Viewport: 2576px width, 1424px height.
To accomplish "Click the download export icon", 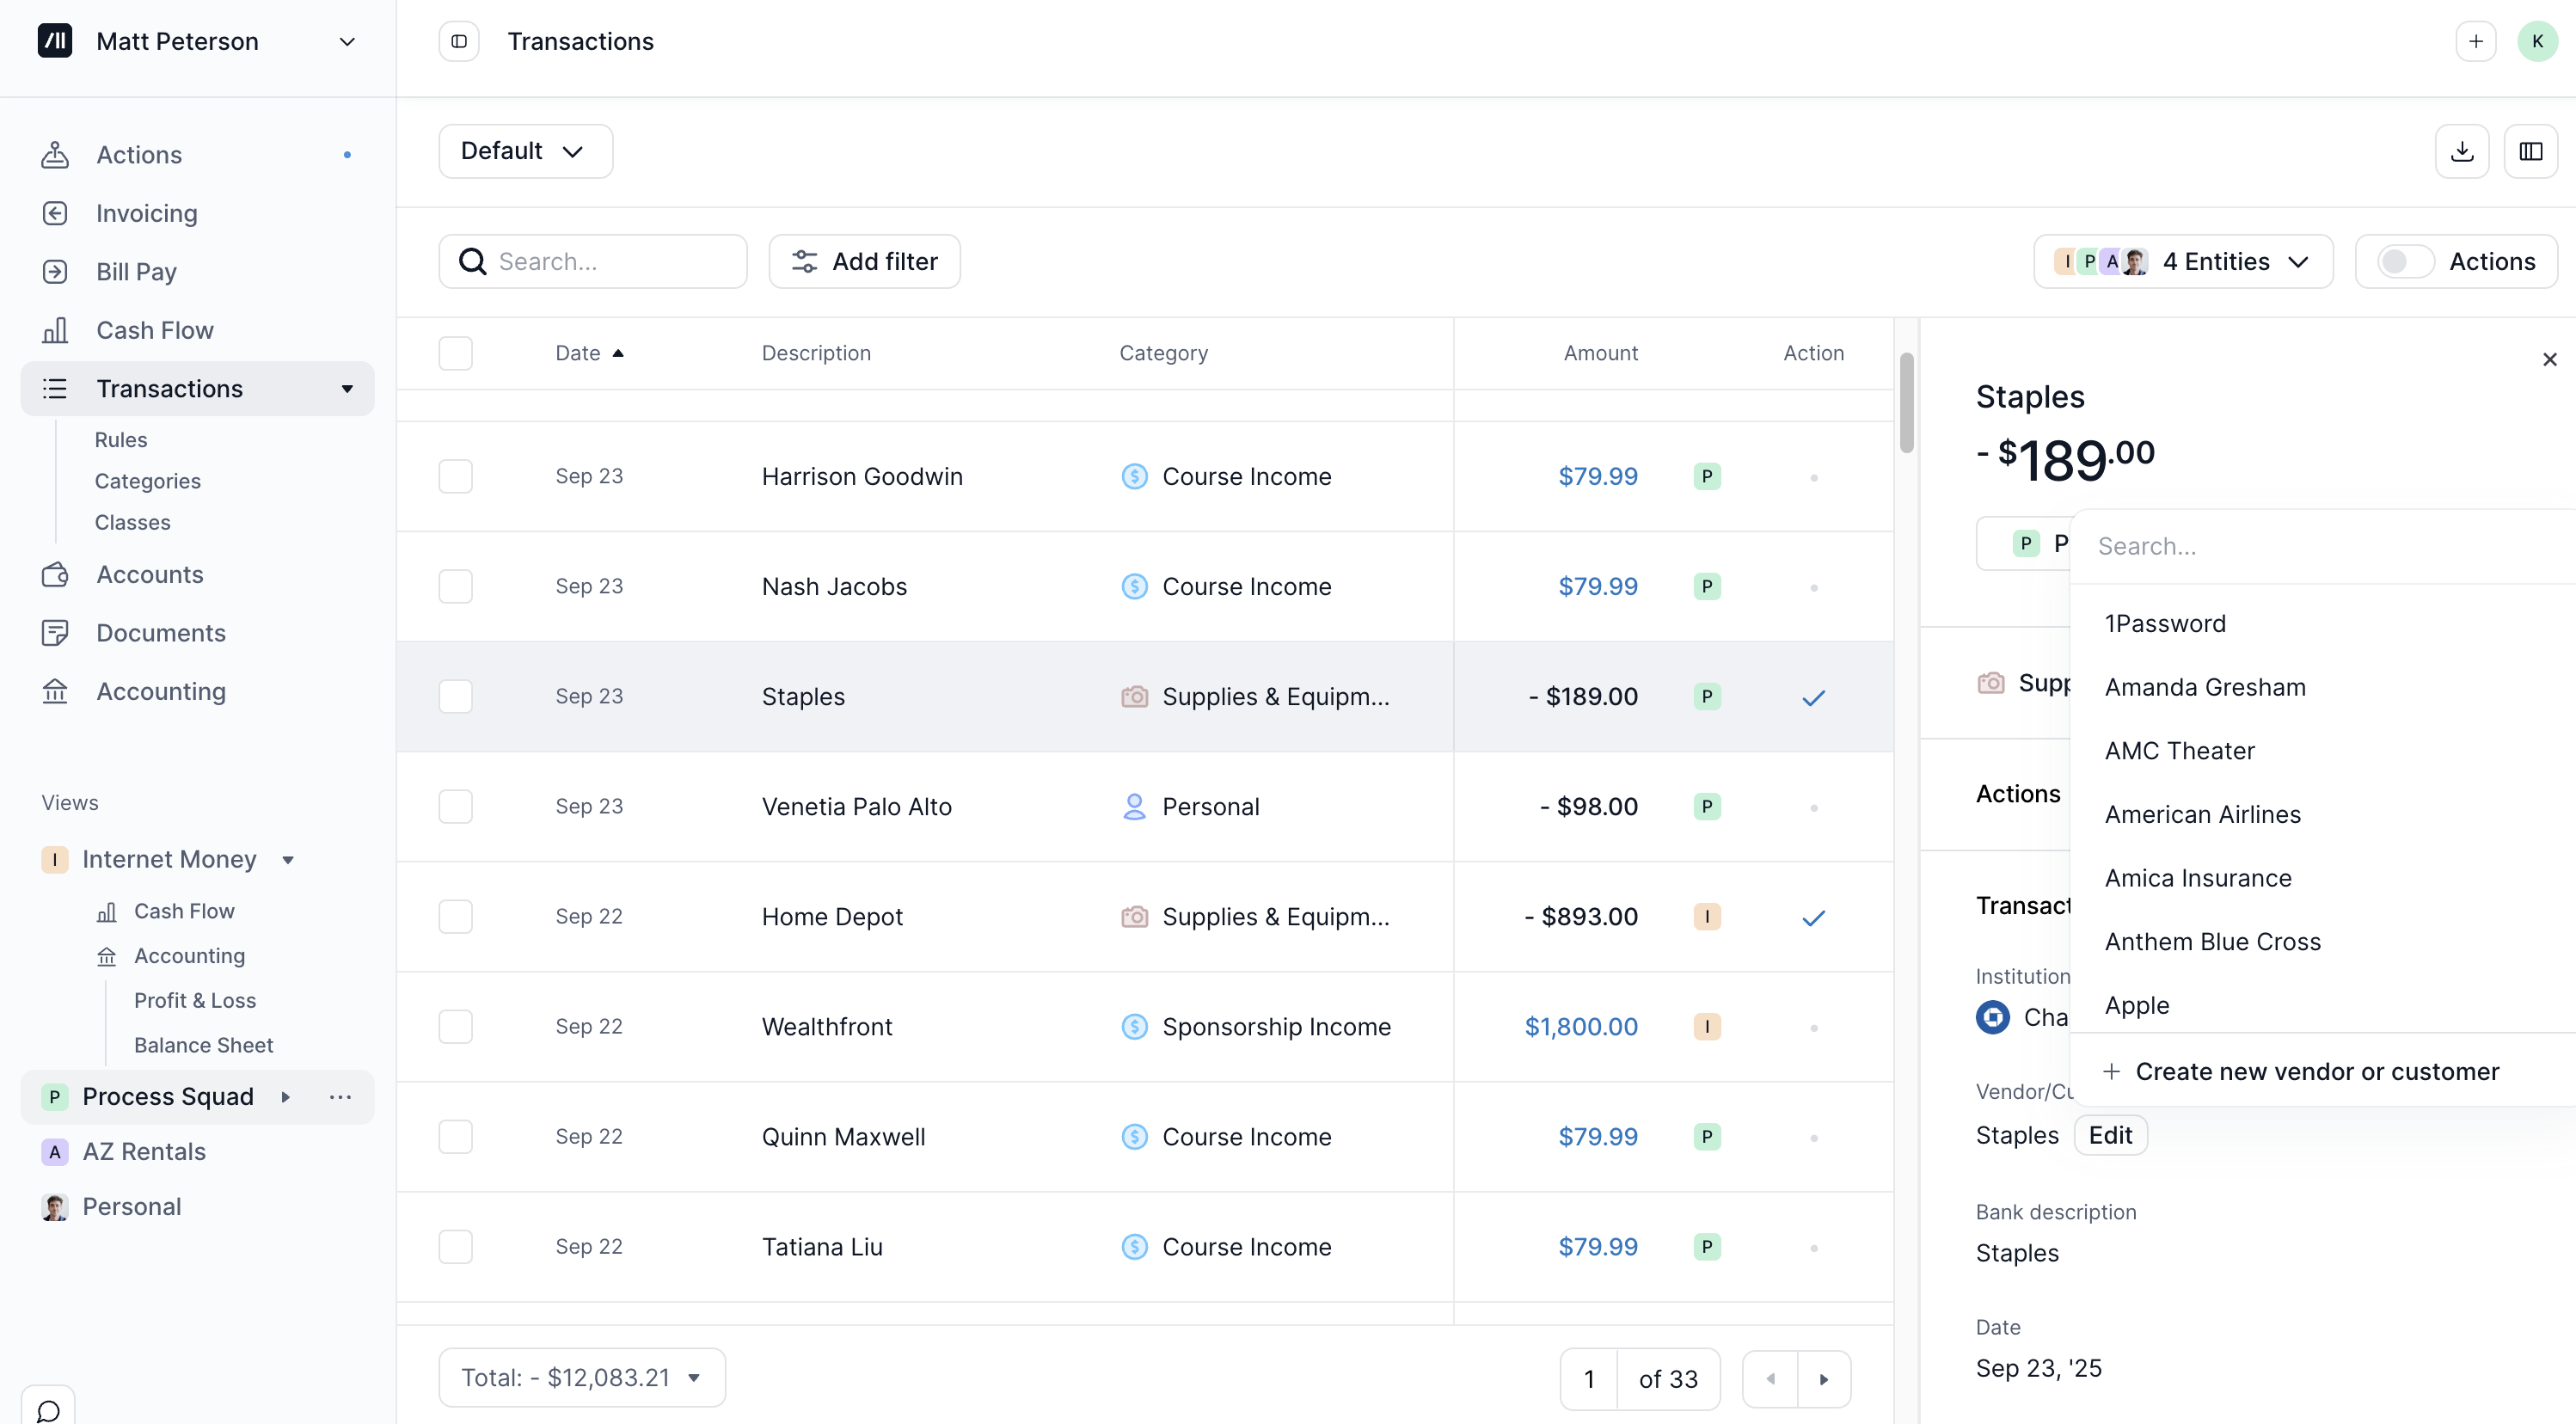I will coord(2462,151).
